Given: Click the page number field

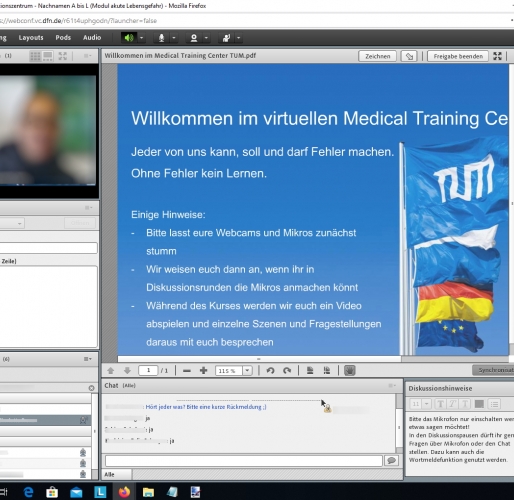Looking at the screenshot, I should [x=148, y=370].
